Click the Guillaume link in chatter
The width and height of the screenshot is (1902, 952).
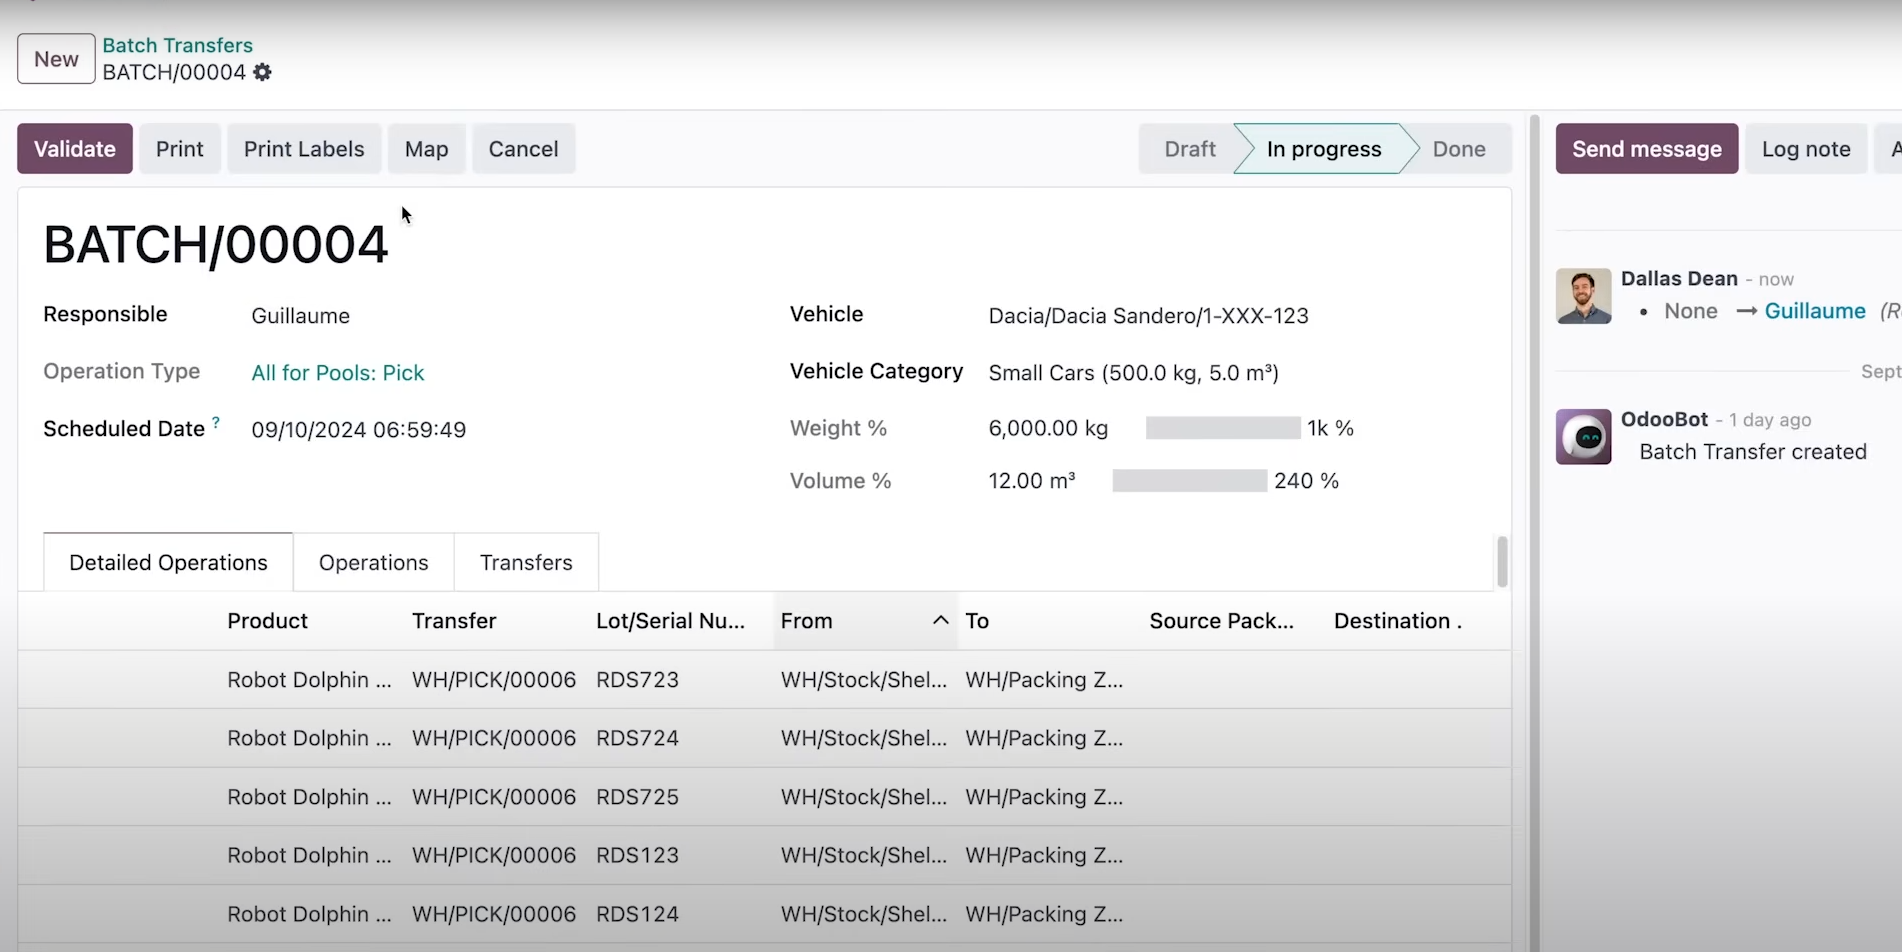coord(1815,311)
